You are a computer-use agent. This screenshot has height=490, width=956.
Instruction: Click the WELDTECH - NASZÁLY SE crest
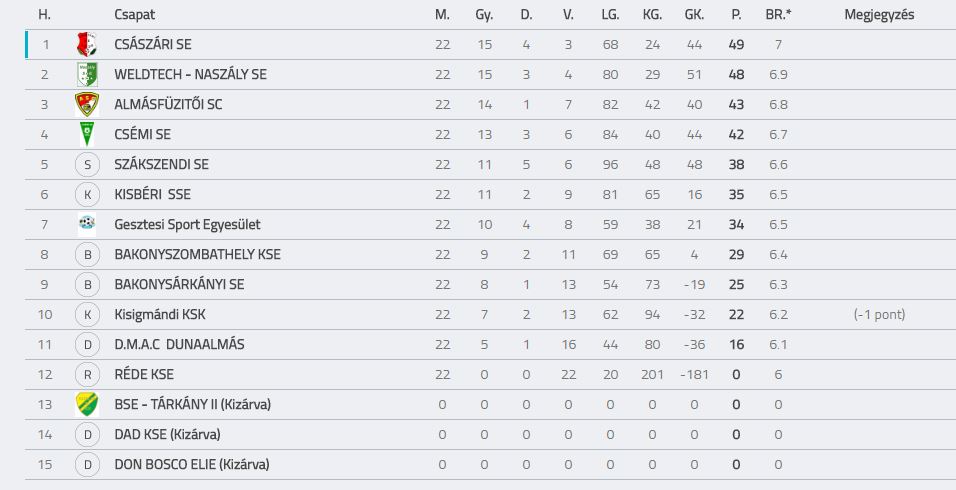[87, 74]
